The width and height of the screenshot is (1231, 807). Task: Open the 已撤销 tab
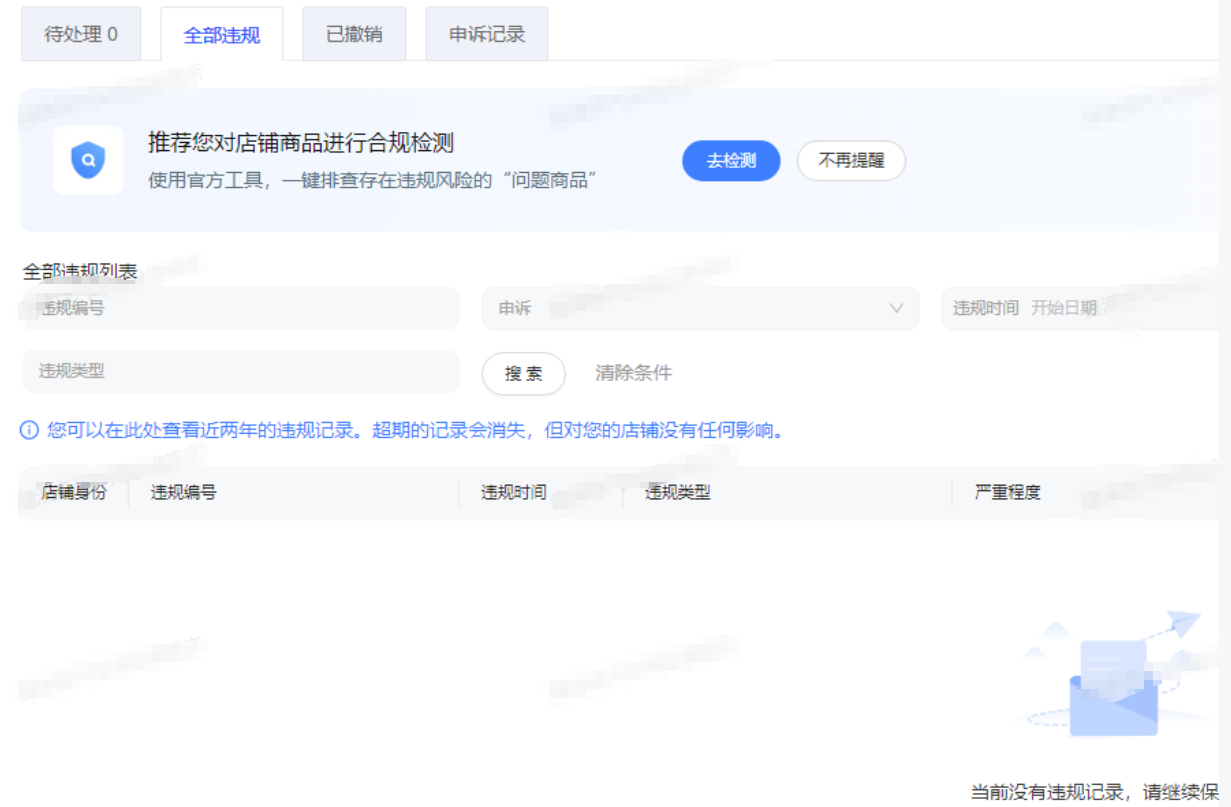tap(354, 34)
